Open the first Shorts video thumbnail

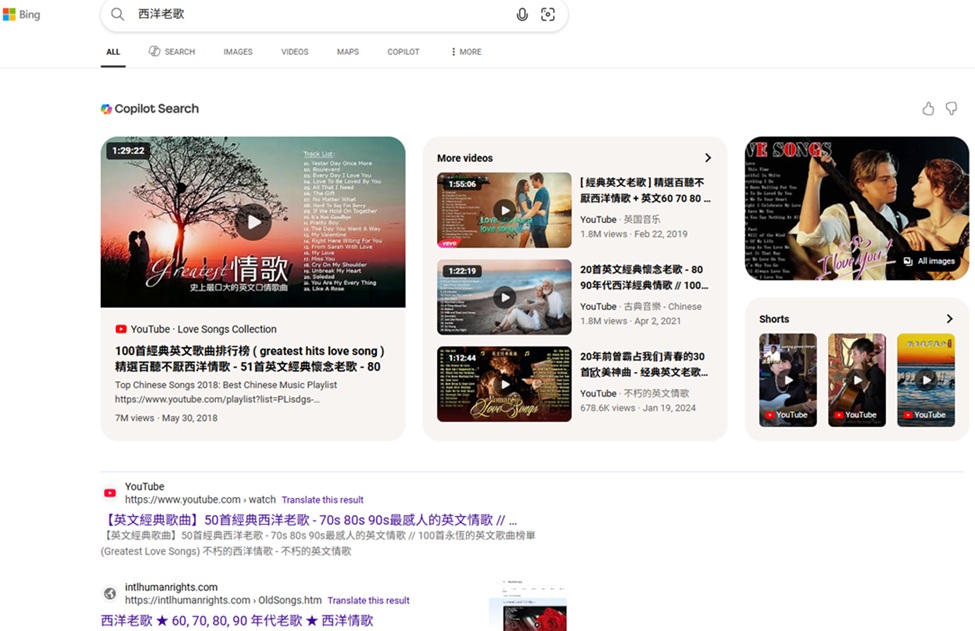click(787, 380)
